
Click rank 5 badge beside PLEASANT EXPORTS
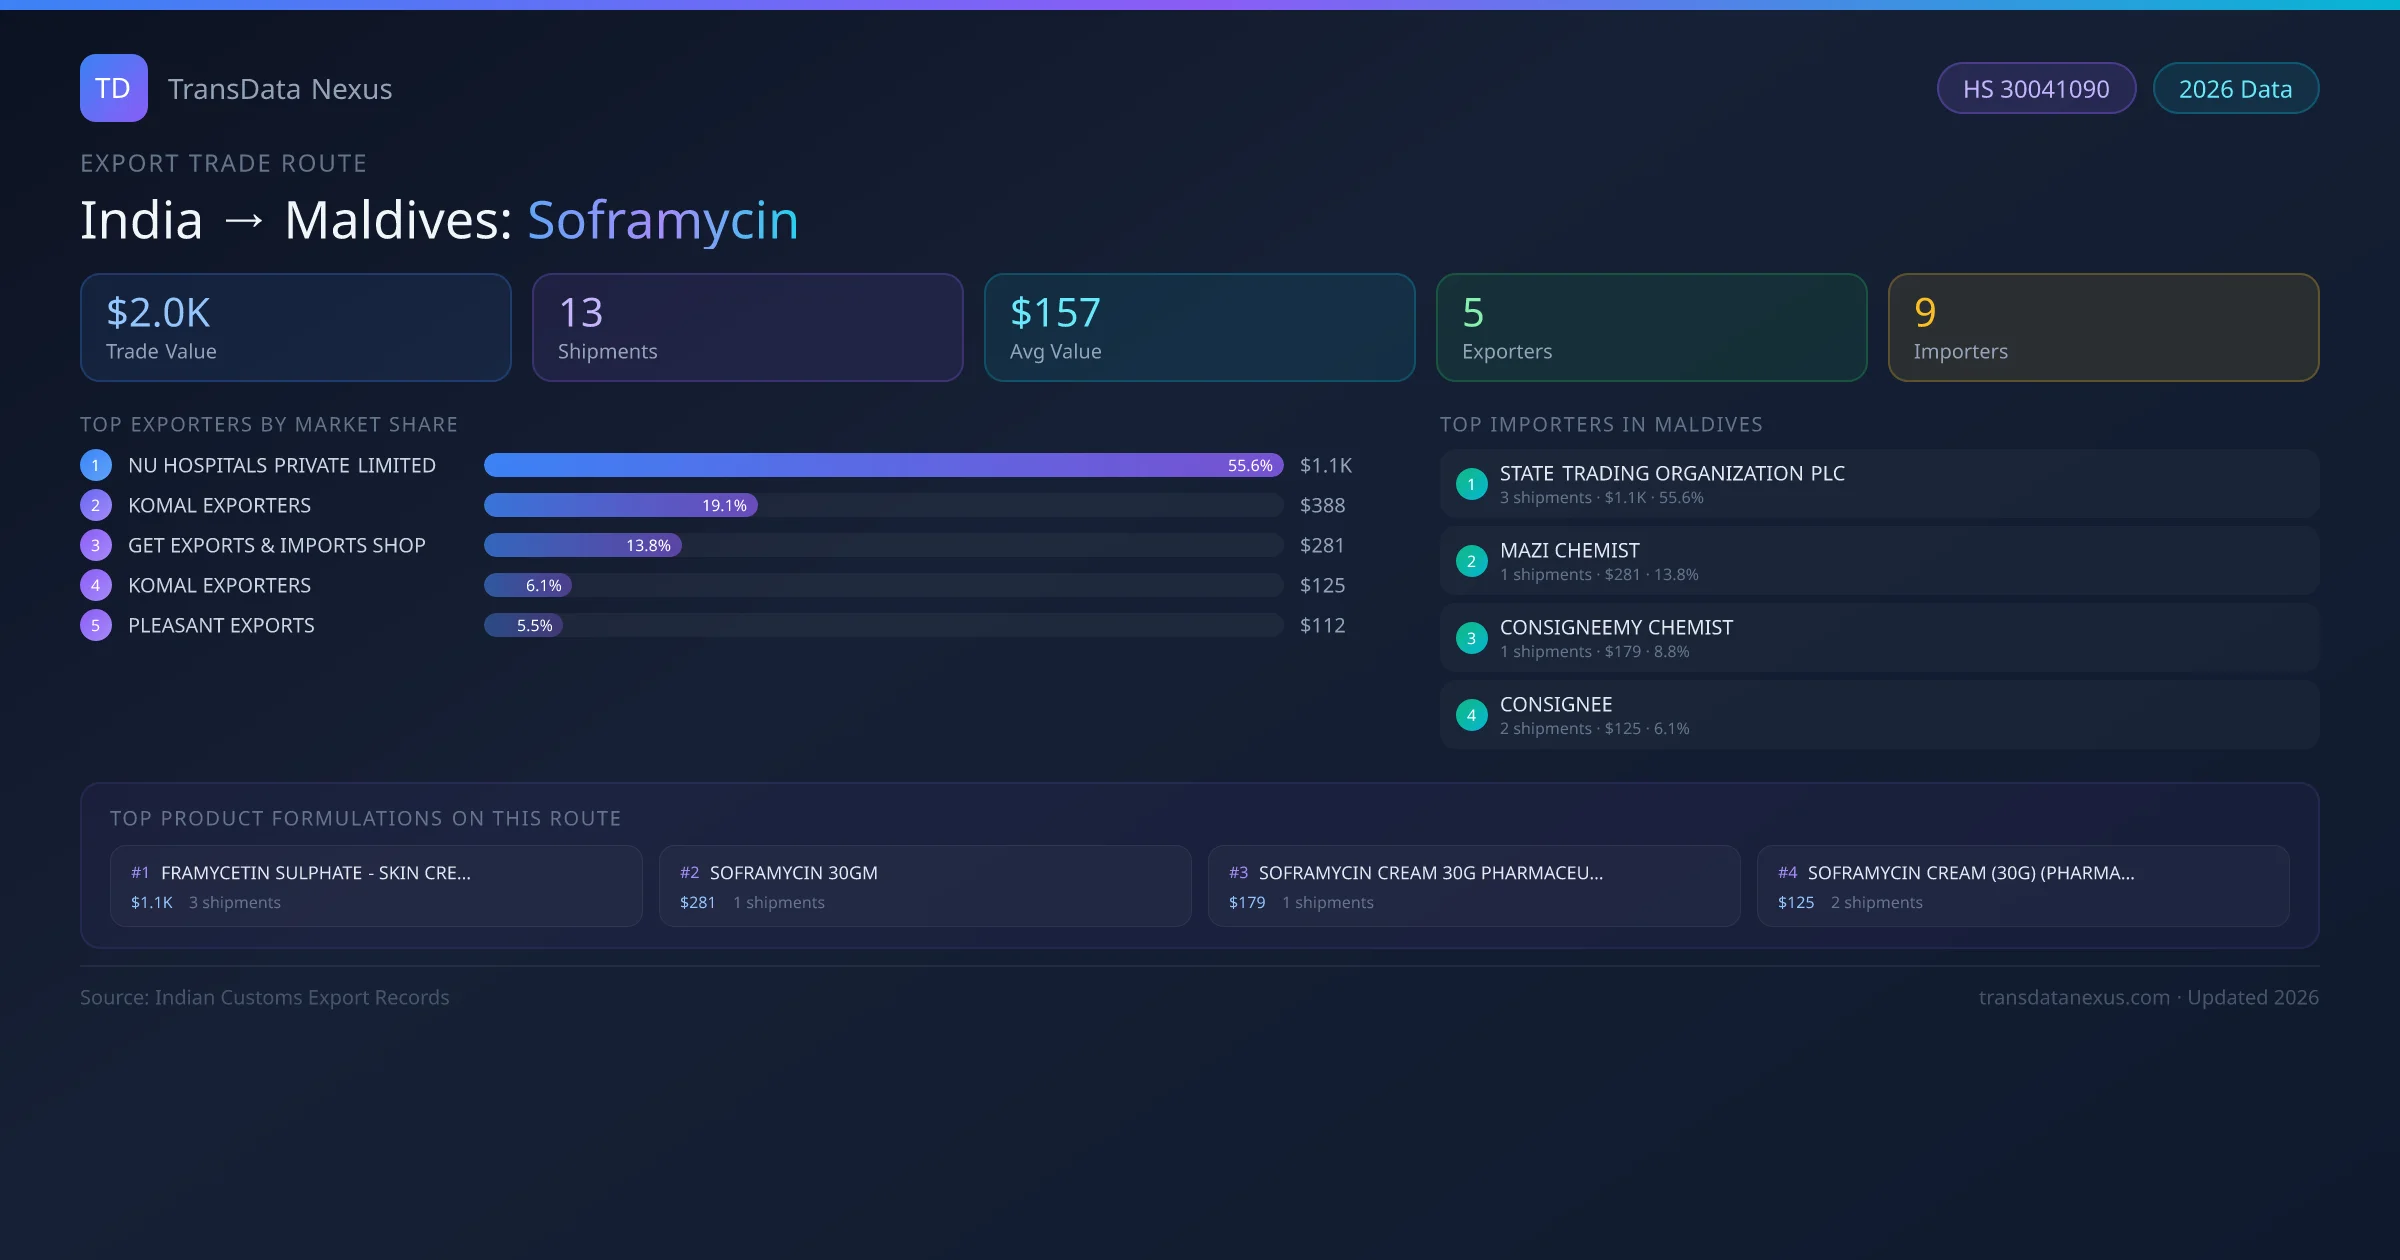coord(96,625)
